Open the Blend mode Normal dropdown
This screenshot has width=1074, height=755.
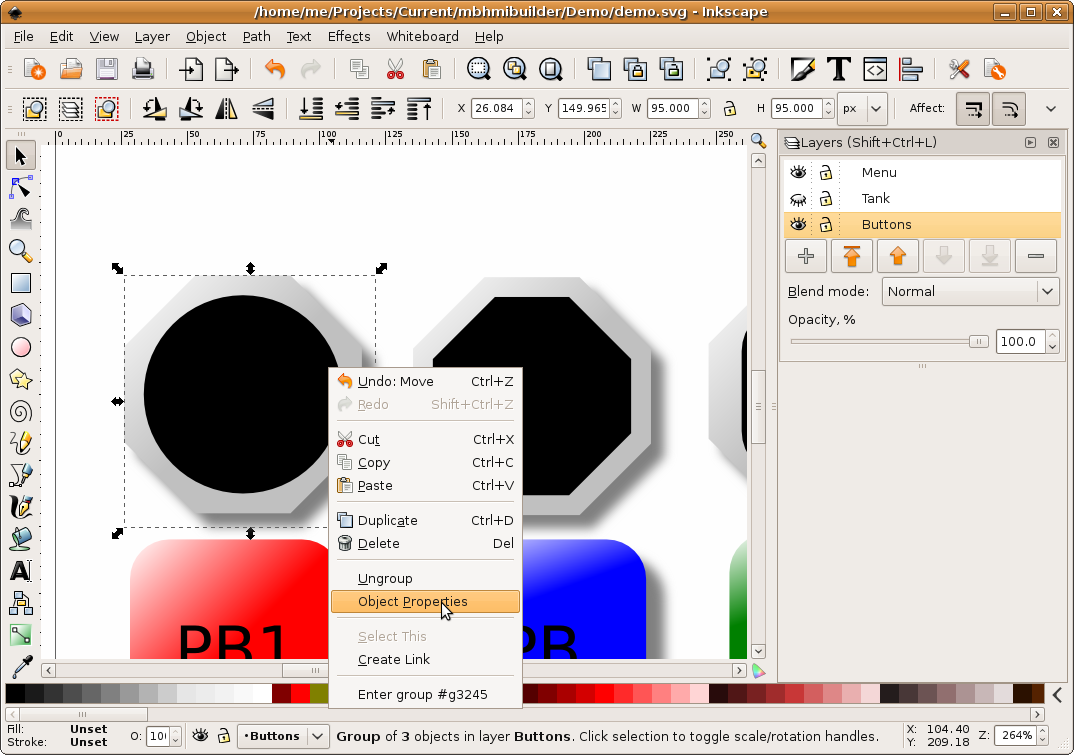[x=970, y=291]
